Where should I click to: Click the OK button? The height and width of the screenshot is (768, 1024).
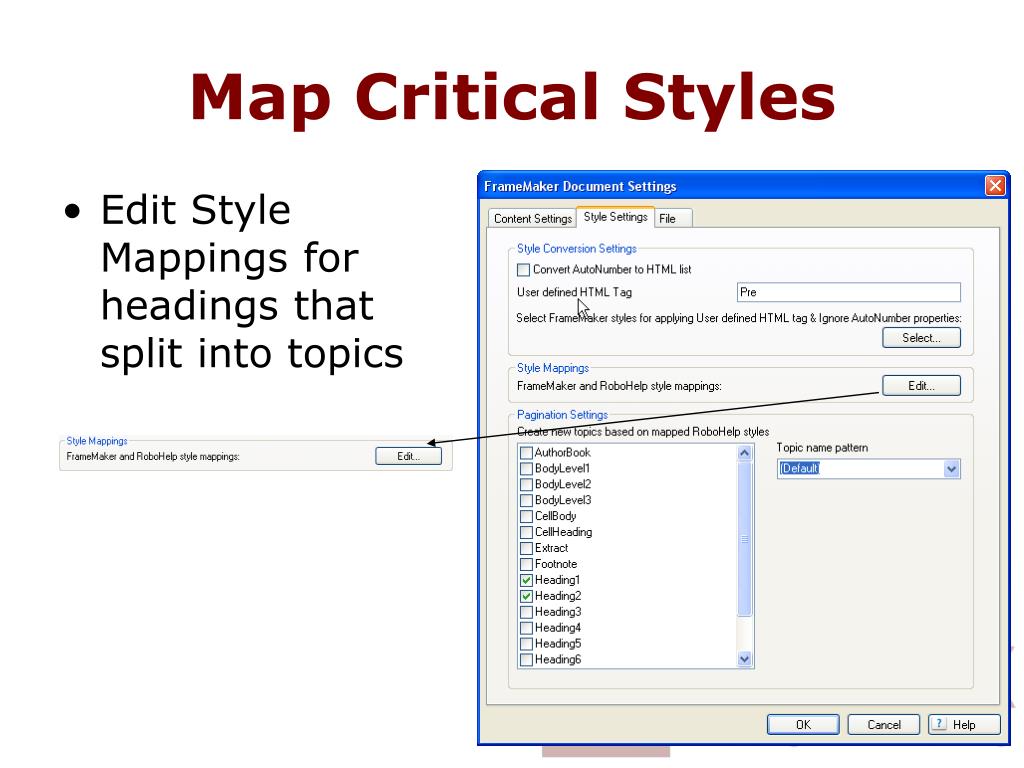coord(803,724)
